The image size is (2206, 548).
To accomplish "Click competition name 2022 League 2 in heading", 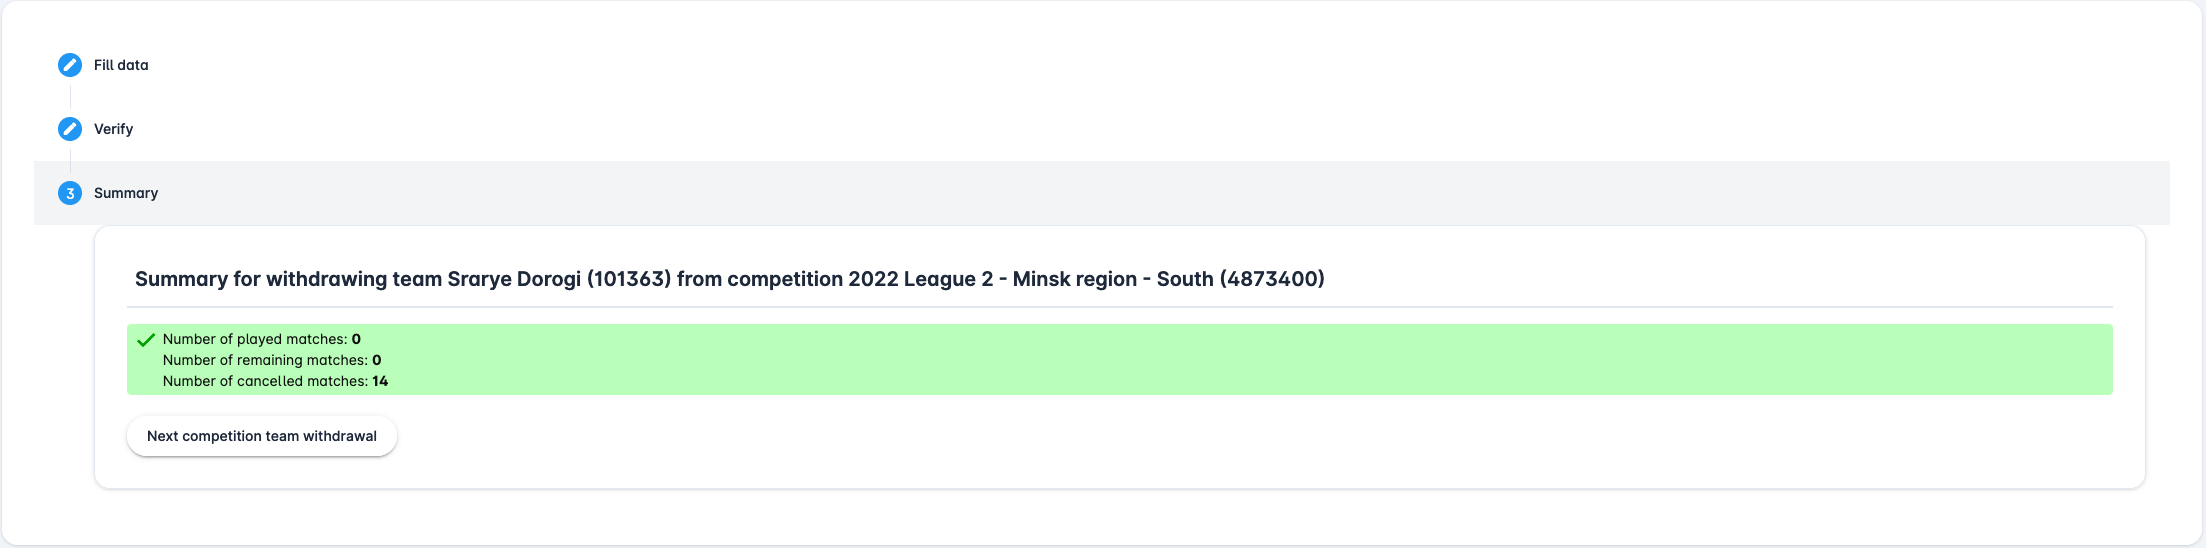I will [920, 279].
